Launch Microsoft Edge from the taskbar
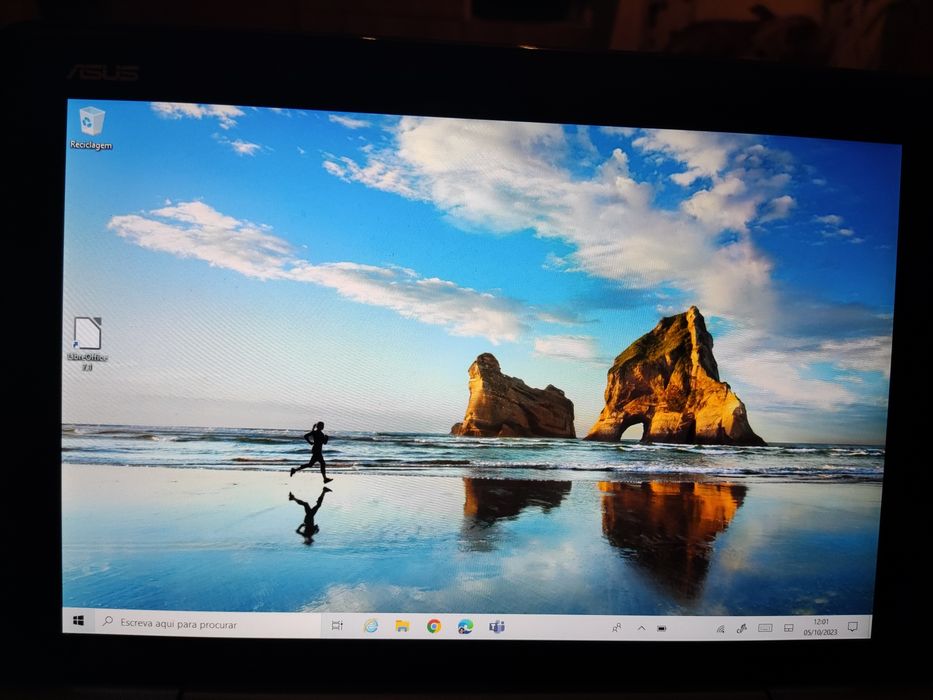Screen dimensions: 933x700 coord(465,626)
